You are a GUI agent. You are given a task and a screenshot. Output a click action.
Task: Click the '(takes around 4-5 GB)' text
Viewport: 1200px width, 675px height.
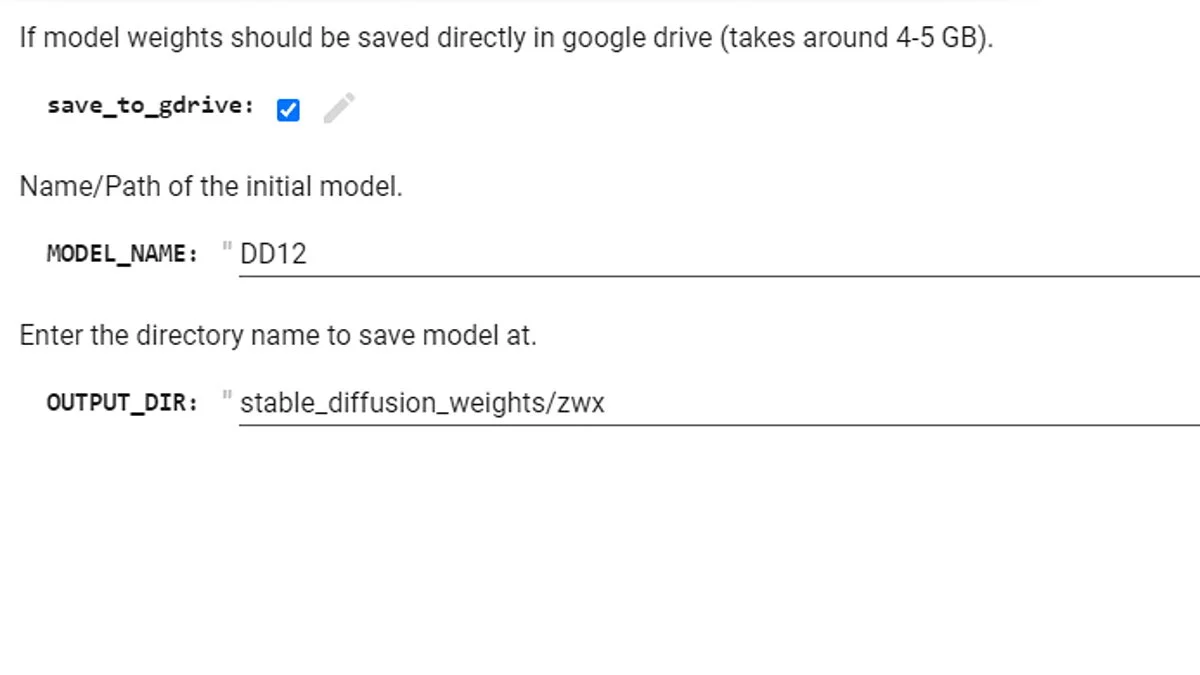[856, 39]
